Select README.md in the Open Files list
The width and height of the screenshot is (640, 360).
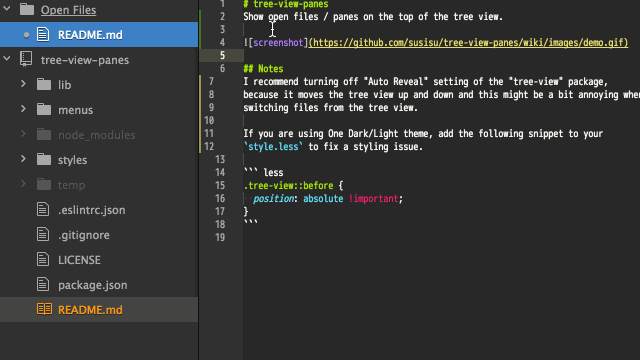(99, 35)
